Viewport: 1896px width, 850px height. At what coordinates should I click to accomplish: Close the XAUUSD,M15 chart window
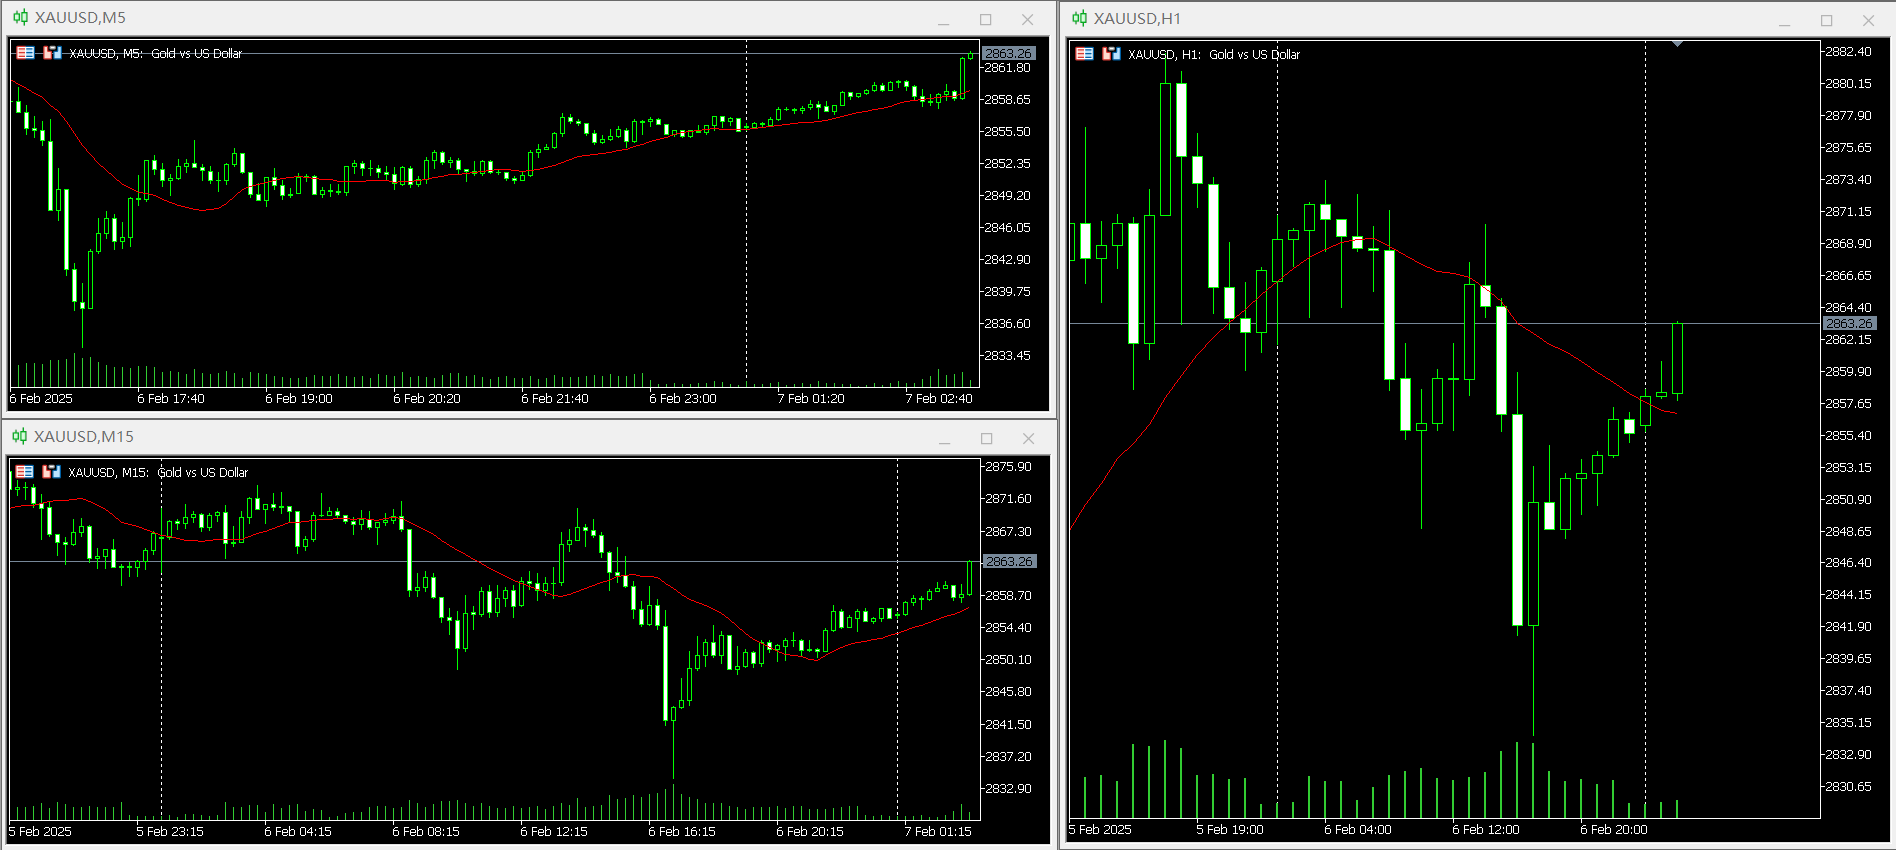1028,439
